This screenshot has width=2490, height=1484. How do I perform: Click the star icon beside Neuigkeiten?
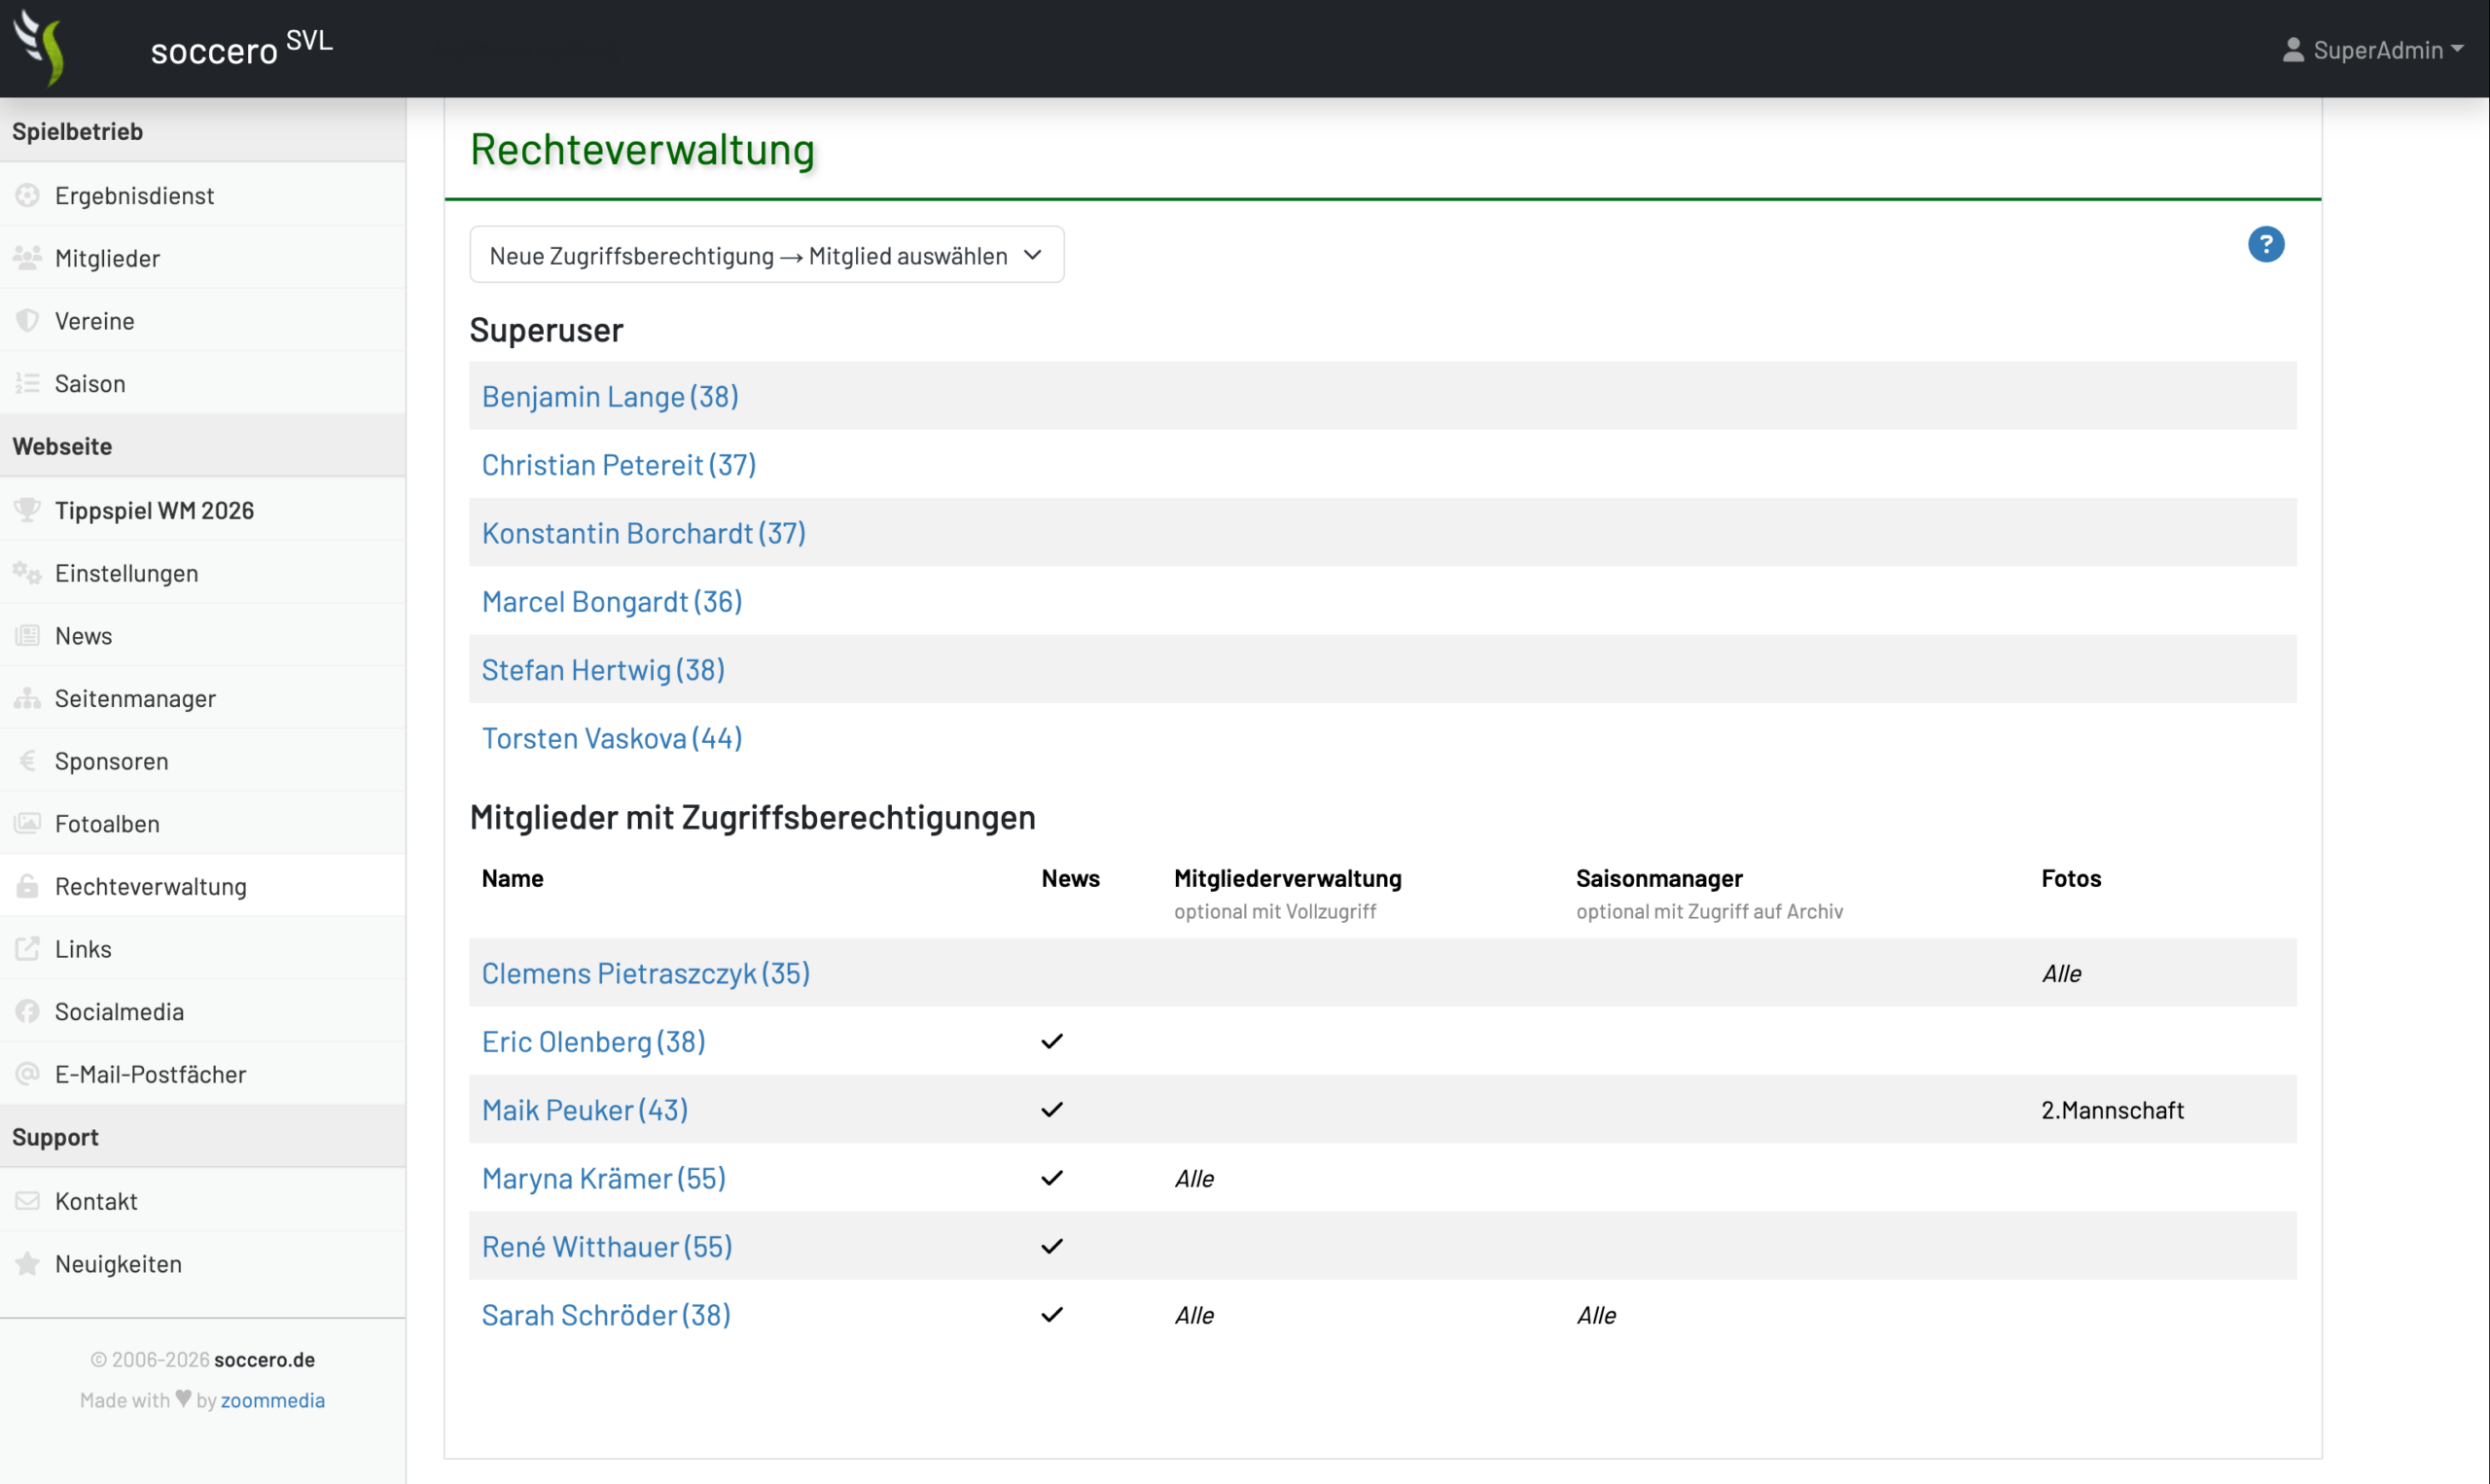(x=27, y=1263)
